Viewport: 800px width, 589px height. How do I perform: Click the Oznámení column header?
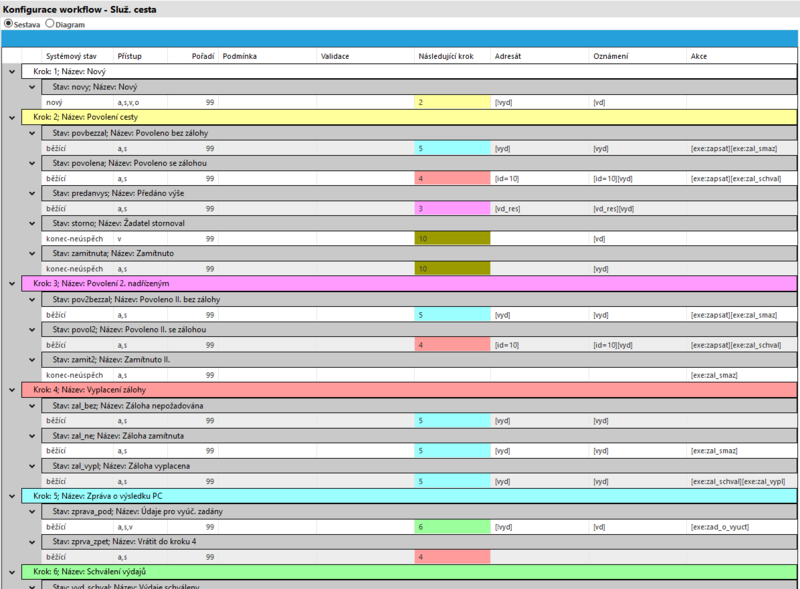tap(638, 56)
